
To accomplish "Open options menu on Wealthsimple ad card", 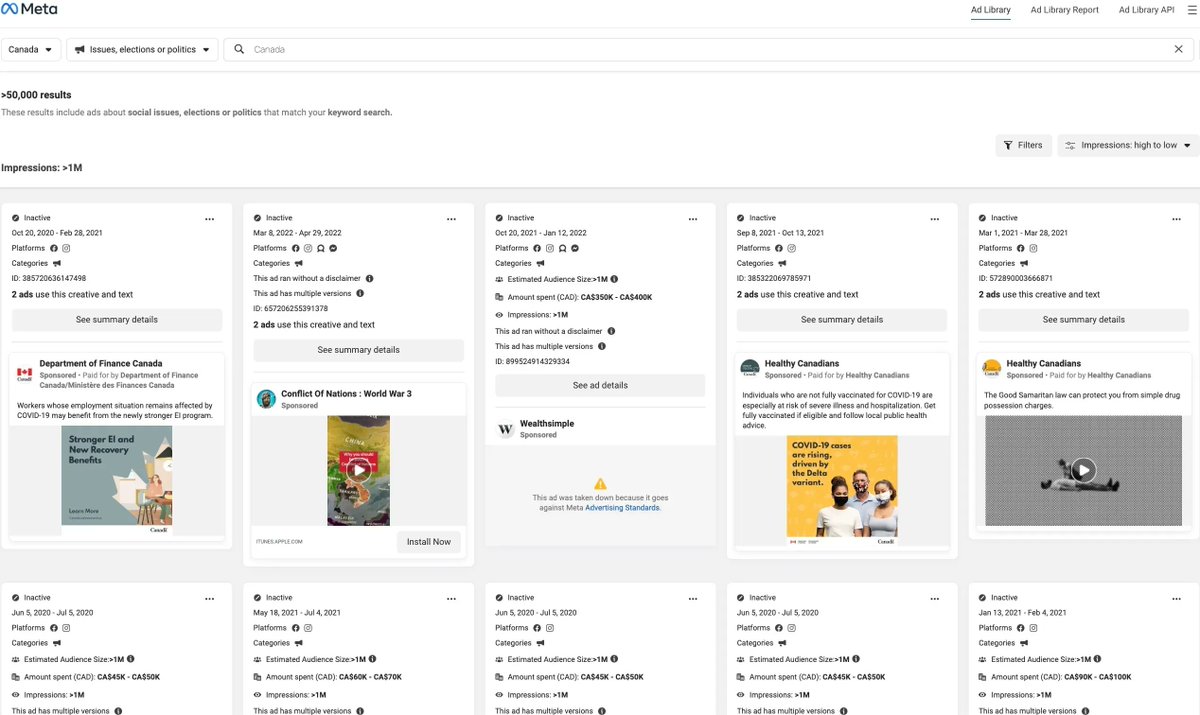I will tap(693, 218).
